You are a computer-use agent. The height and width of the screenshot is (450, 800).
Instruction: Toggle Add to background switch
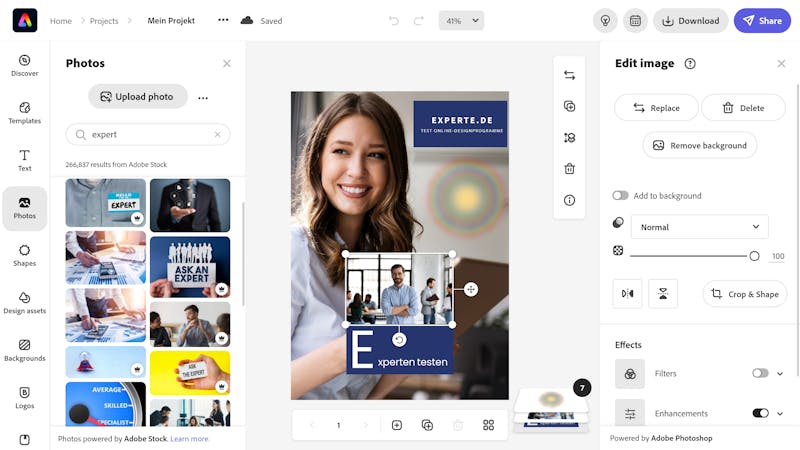(620, 195)
